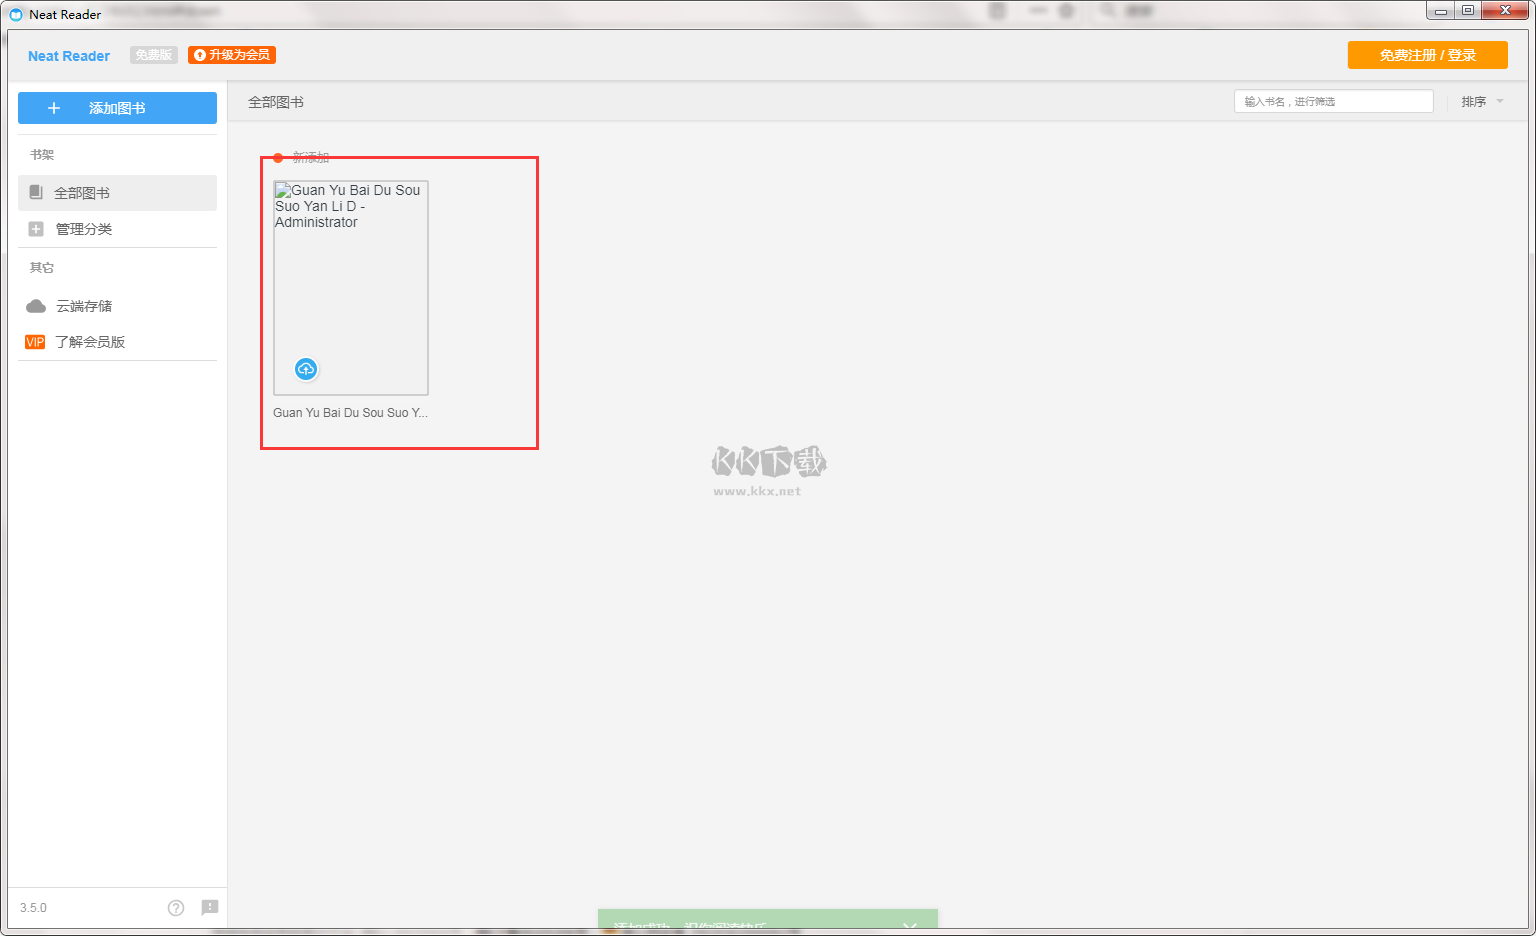Screen dimensions: 1536x936
Task: Click the orange 升级为会员 upgrade button
Action: tap(232, 55)
